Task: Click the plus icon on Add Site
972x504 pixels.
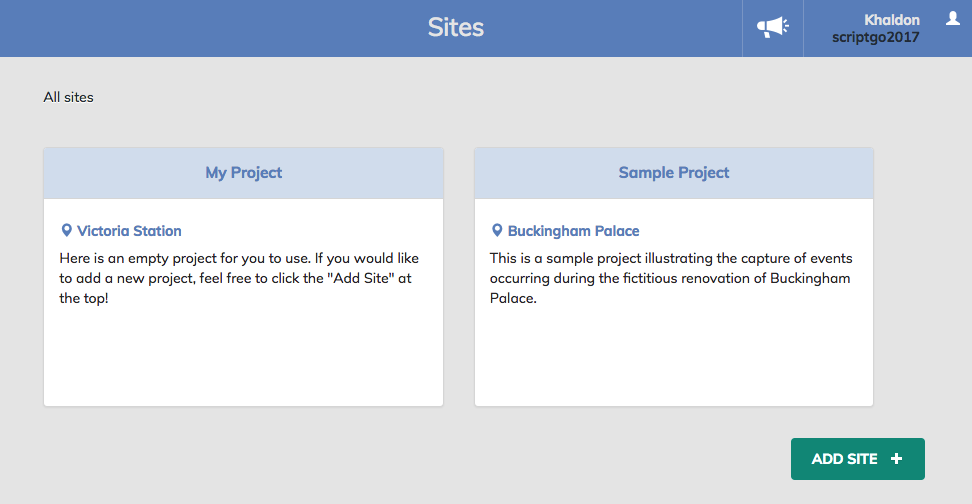Action: click(x=896, y=459)
